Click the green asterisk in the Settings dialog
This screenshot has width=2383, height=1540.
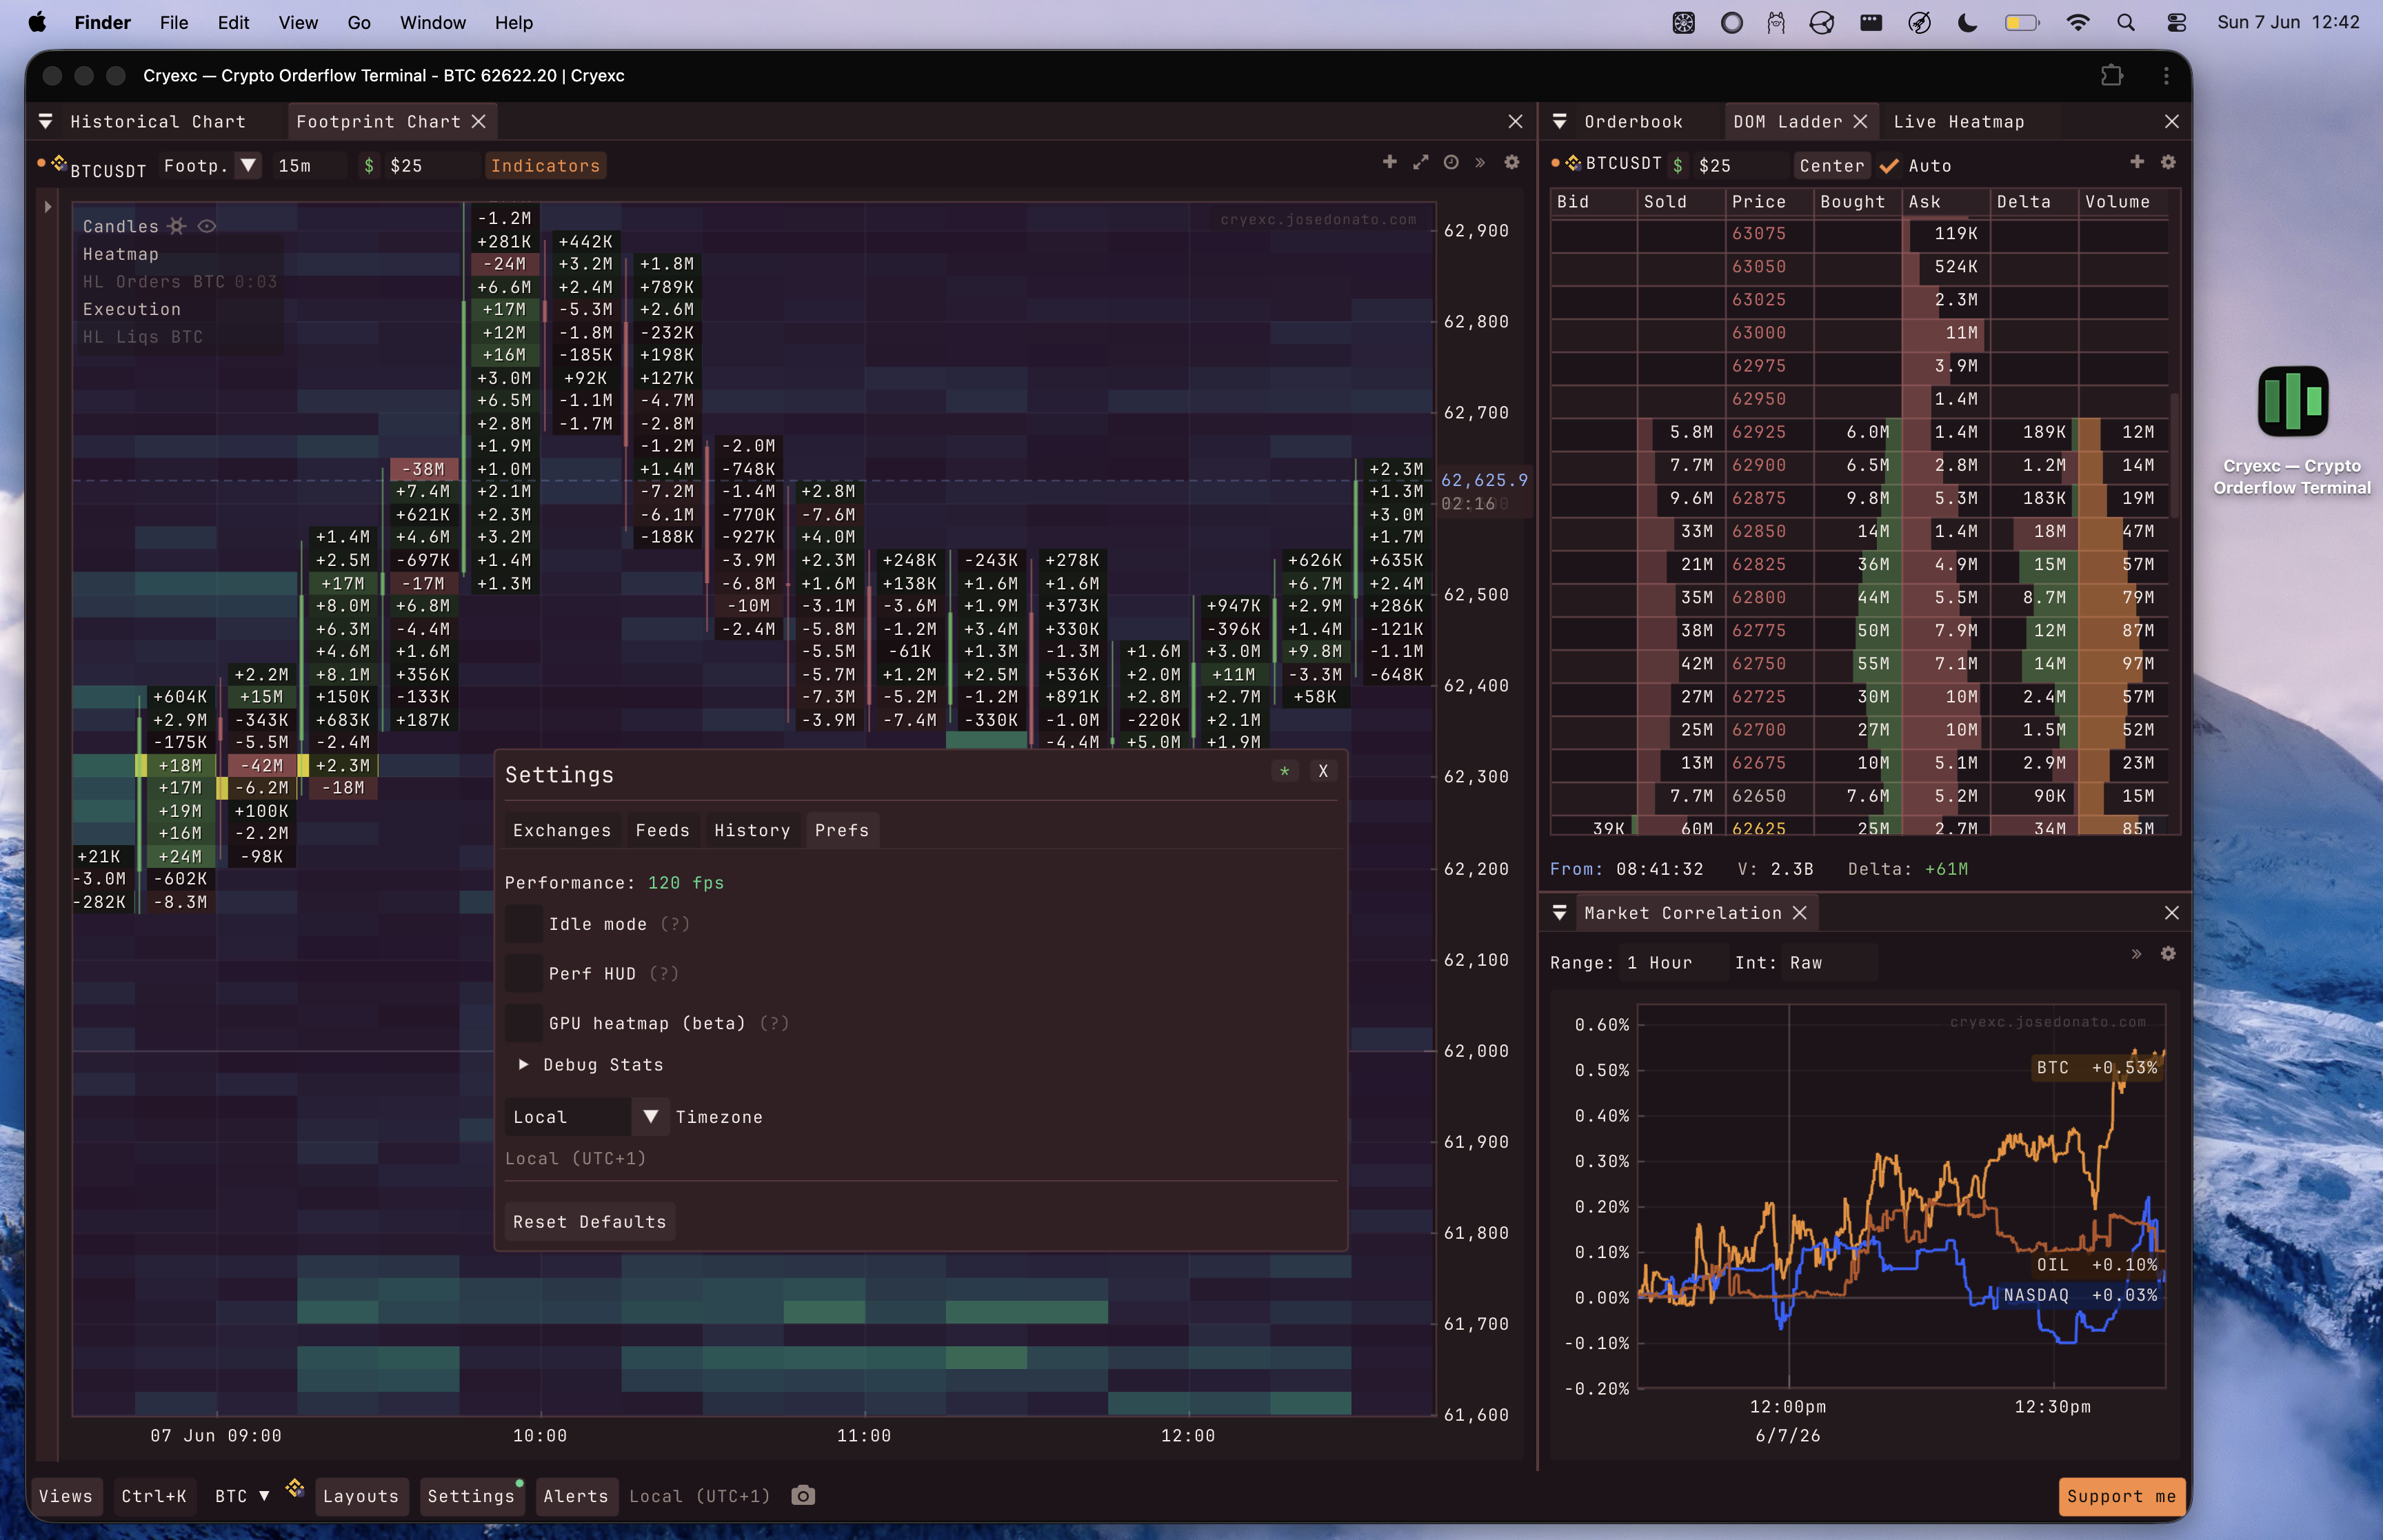(1285, 772)
